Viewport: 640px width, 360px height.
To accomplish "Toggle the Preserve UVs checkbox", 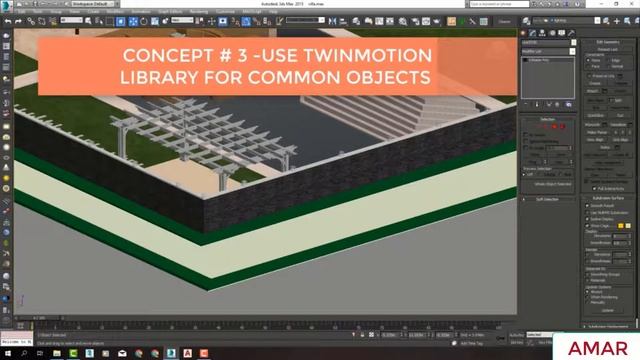I will pyautogui.click(x=589, y=76).
